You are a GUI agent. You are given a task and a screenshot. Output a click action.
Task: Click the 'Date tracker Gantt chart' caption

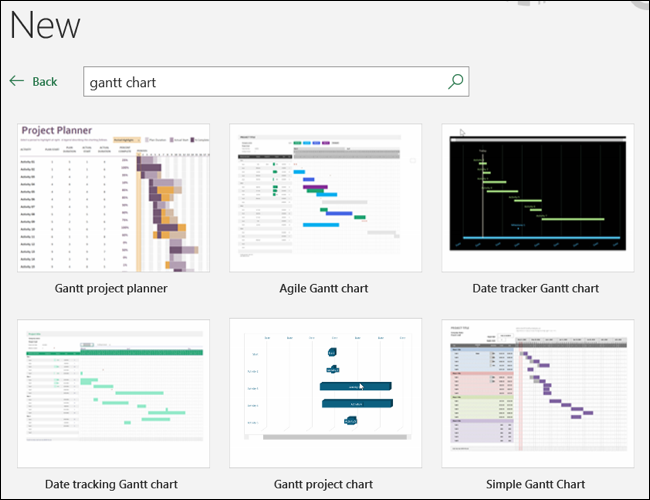pos(536,289)
